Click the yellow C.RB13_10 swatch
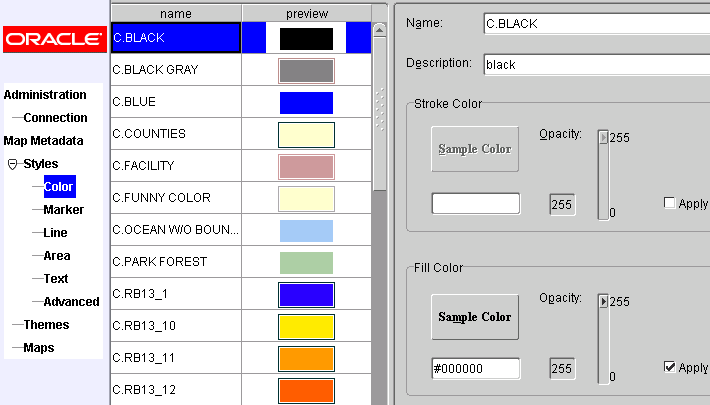The width and height of the screenshot is (710, 405). 306,327
